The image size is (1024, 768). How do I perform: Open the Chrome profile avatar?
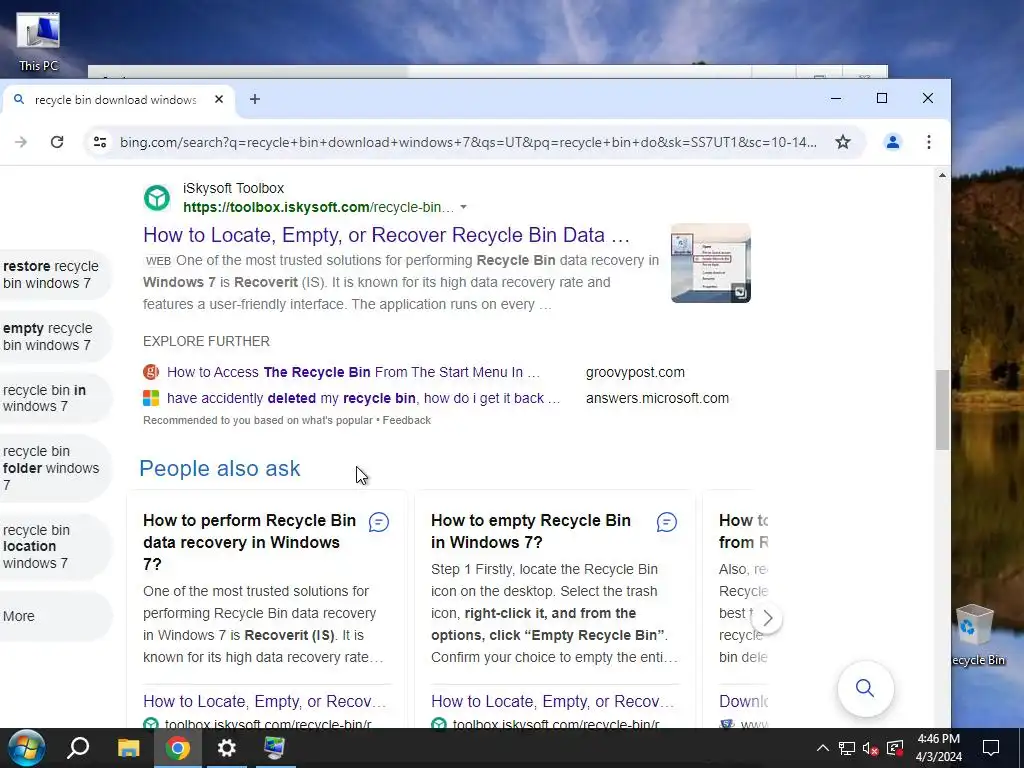pyautogui.click(x=893, y=142)
